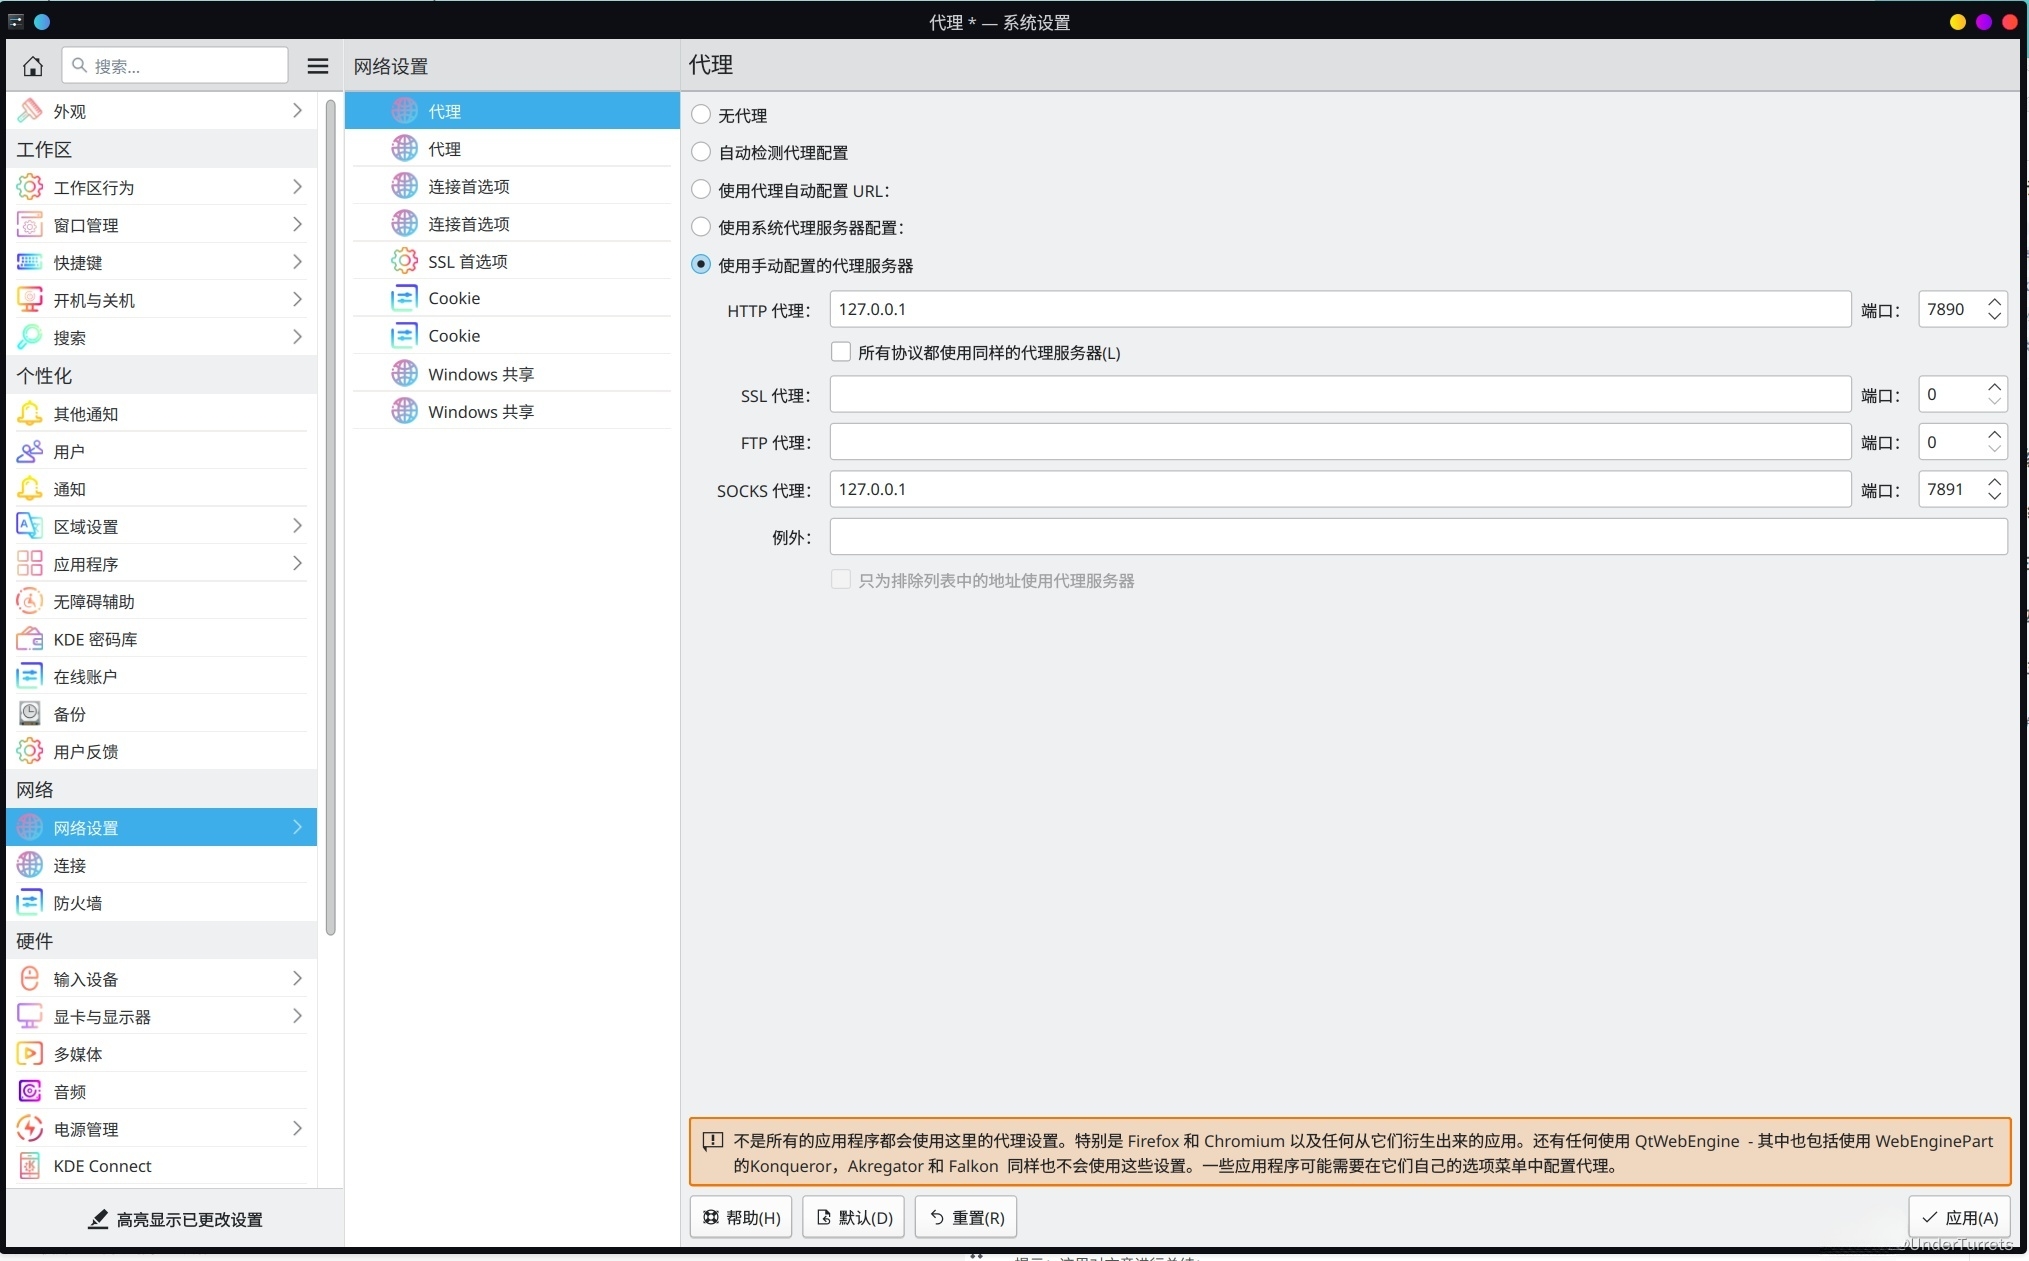Open the SSL 首选项 gear icon entry
Screen dimensions: 2029x1261
404,261
